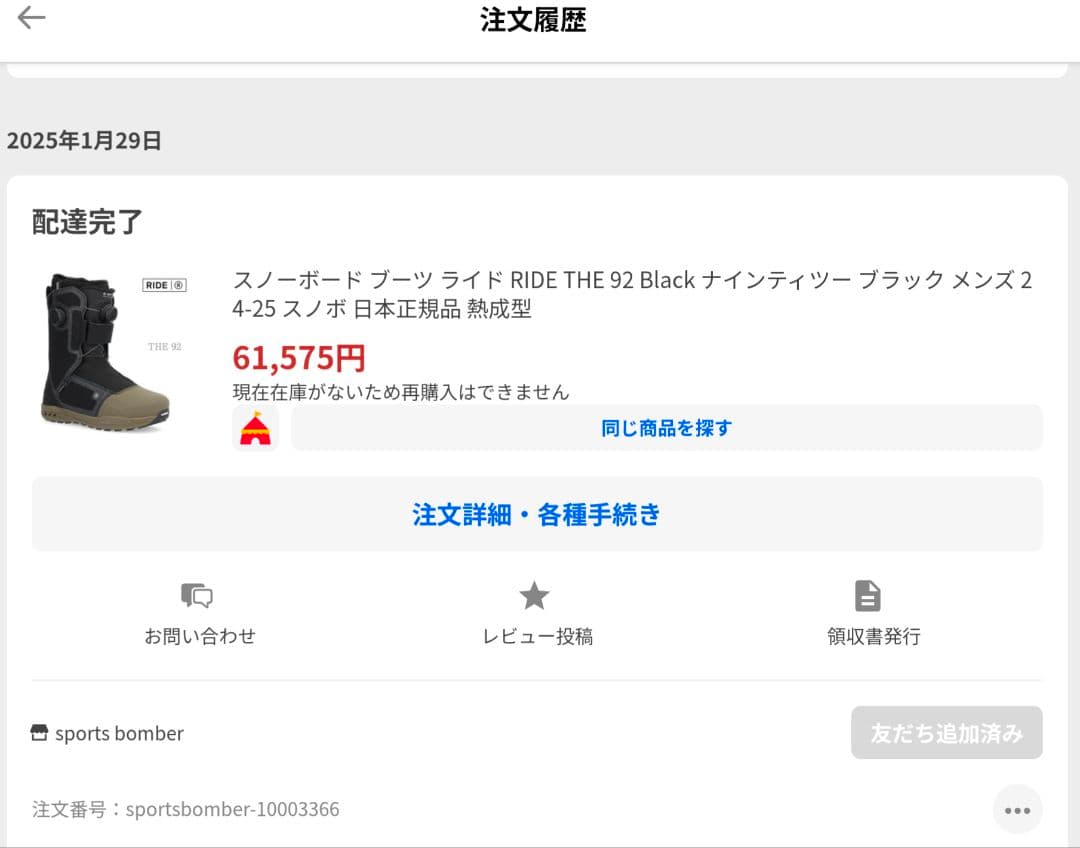The image size is (1080, 848).
Task: Open more options via the ellipsis icon
Action: pos(1017,809)
